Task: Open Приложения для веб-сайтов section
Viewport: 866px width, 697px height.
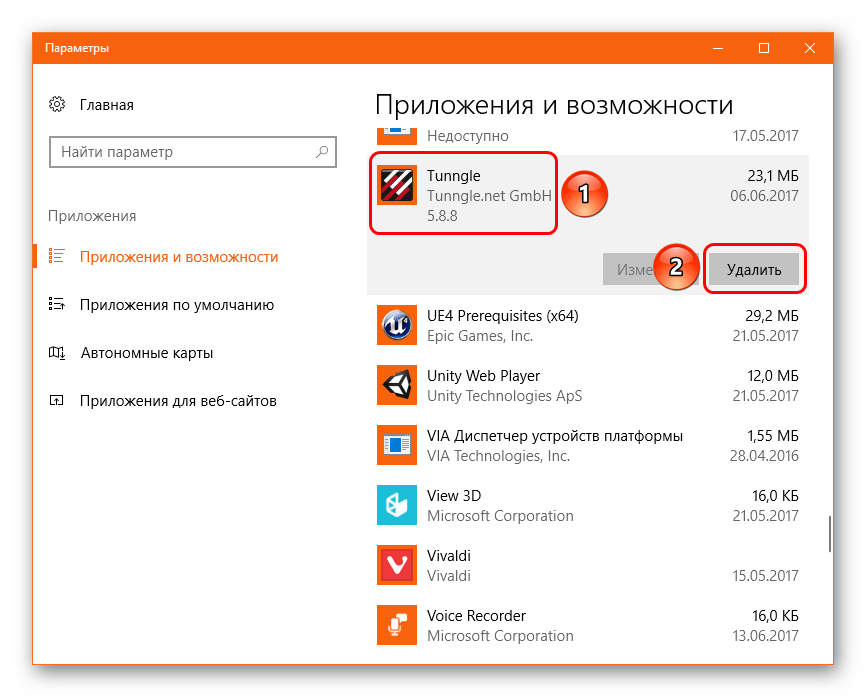Action: [x=178, y=401]
